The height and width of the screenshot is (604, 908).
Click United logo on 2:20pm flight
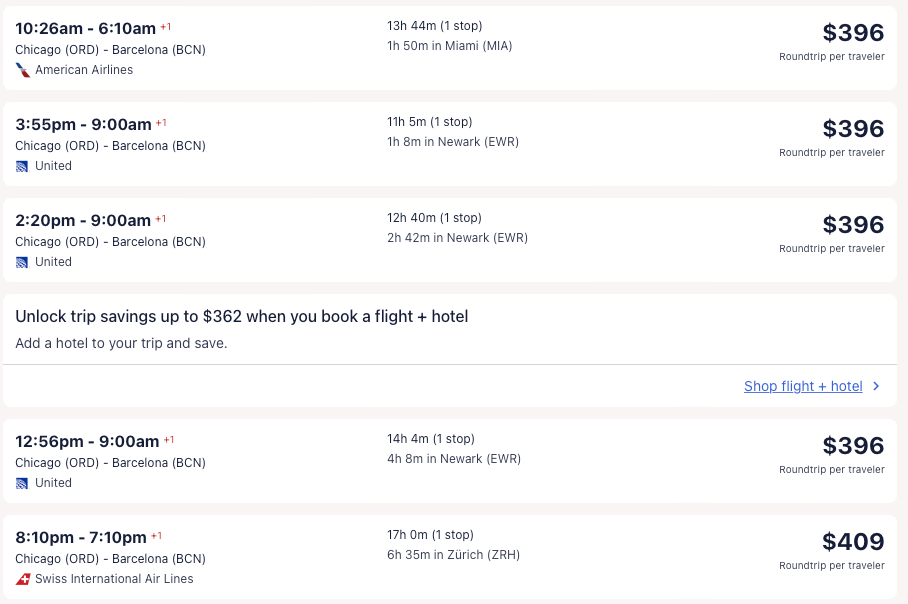[x=22, y=262]
